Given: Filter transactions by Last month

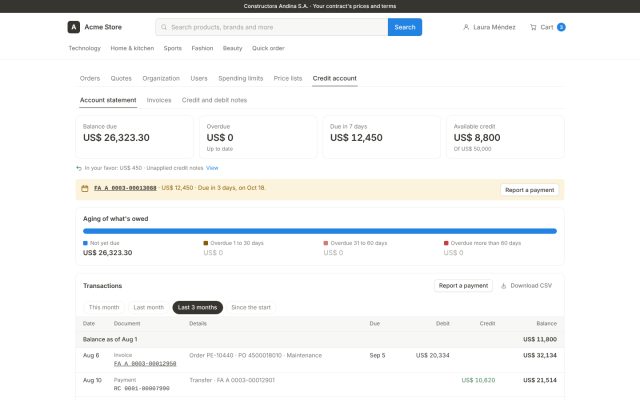Looking at the screenshot, I should coord(149,307).
